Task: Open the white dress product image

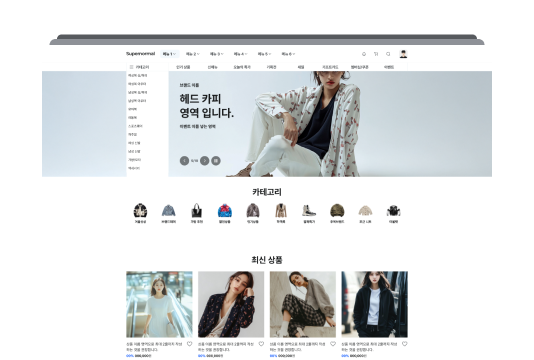Action: (x=159, y=304)
